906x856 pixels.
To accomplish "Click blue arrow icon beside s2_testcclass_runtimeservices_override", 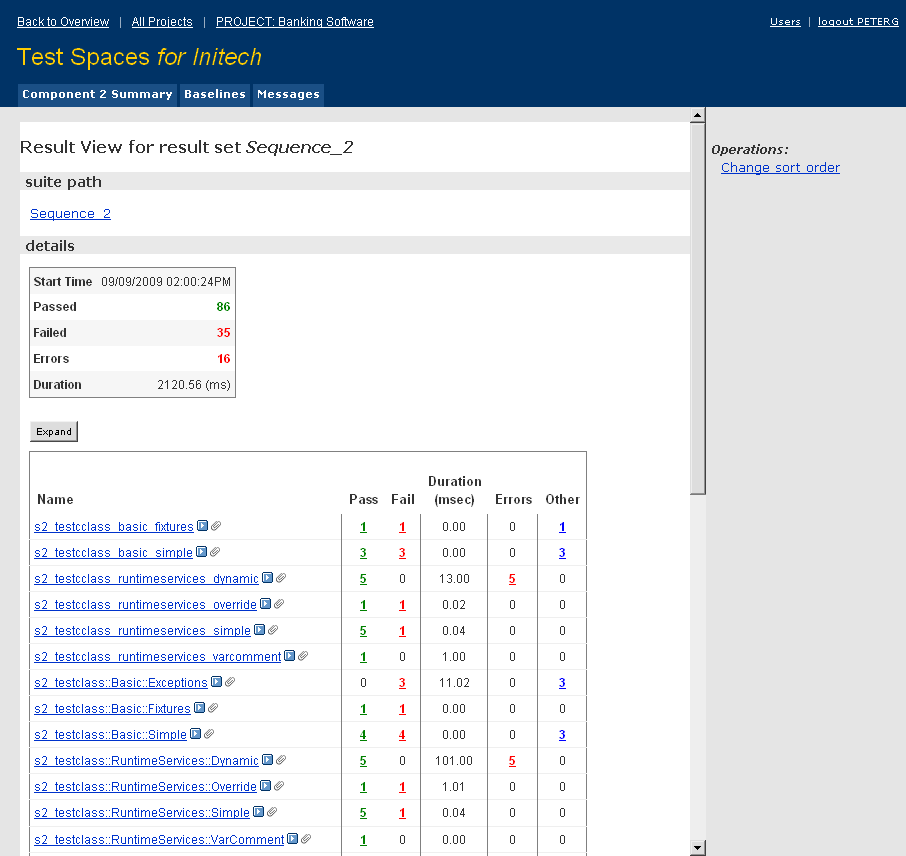I will pos(265,604).
